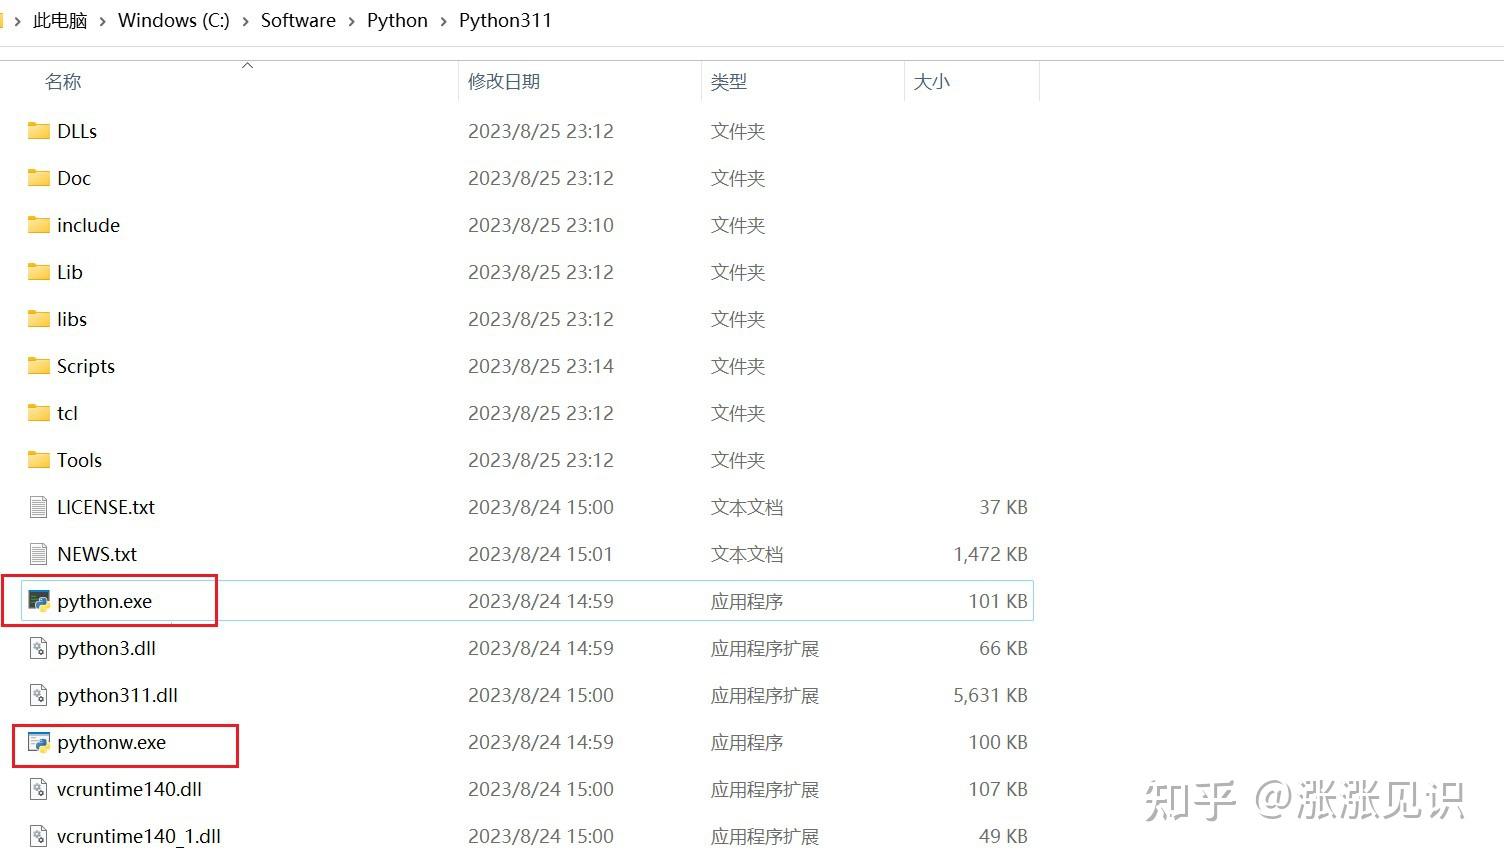The width and height of the screenshot is (1504, 860).
Task: Expand chevron after 此电脑 in breadcrumb
Action: 103,21
